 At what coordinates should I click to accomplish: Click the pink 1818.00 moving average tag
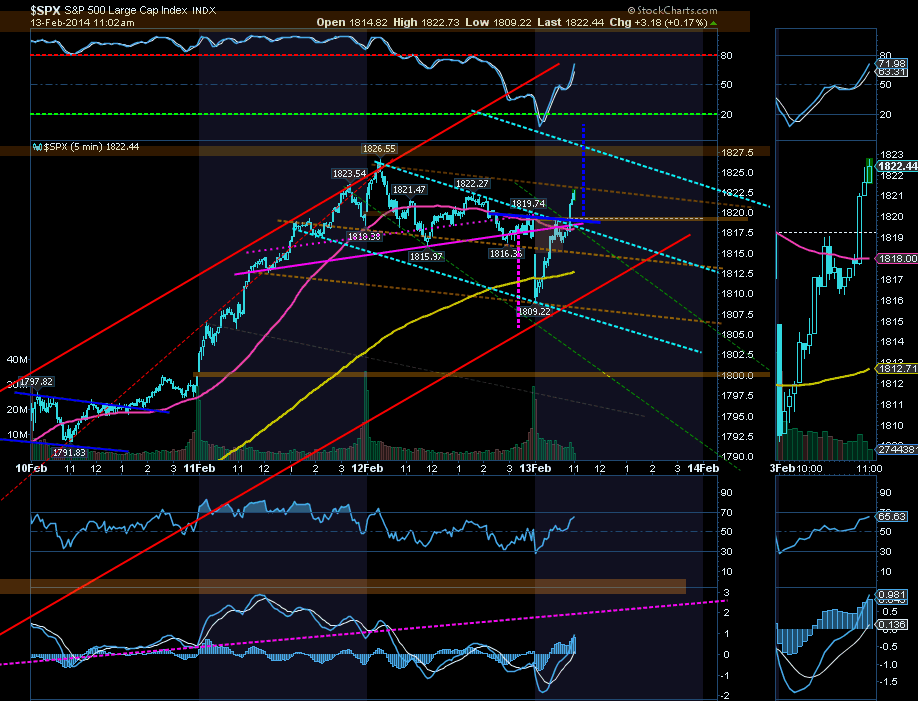click(x=896, y=258)
